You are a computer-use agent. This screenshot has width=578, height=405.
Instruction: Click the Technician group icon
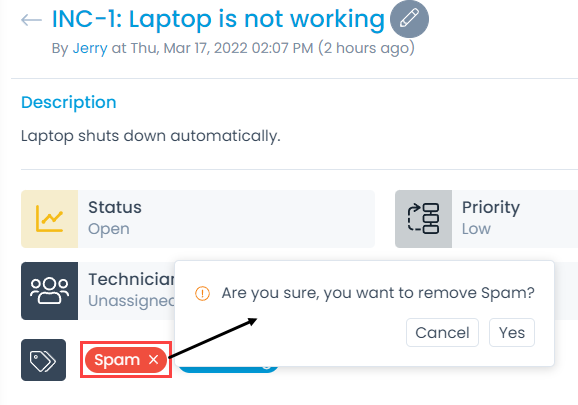click(x=49, y=291)
